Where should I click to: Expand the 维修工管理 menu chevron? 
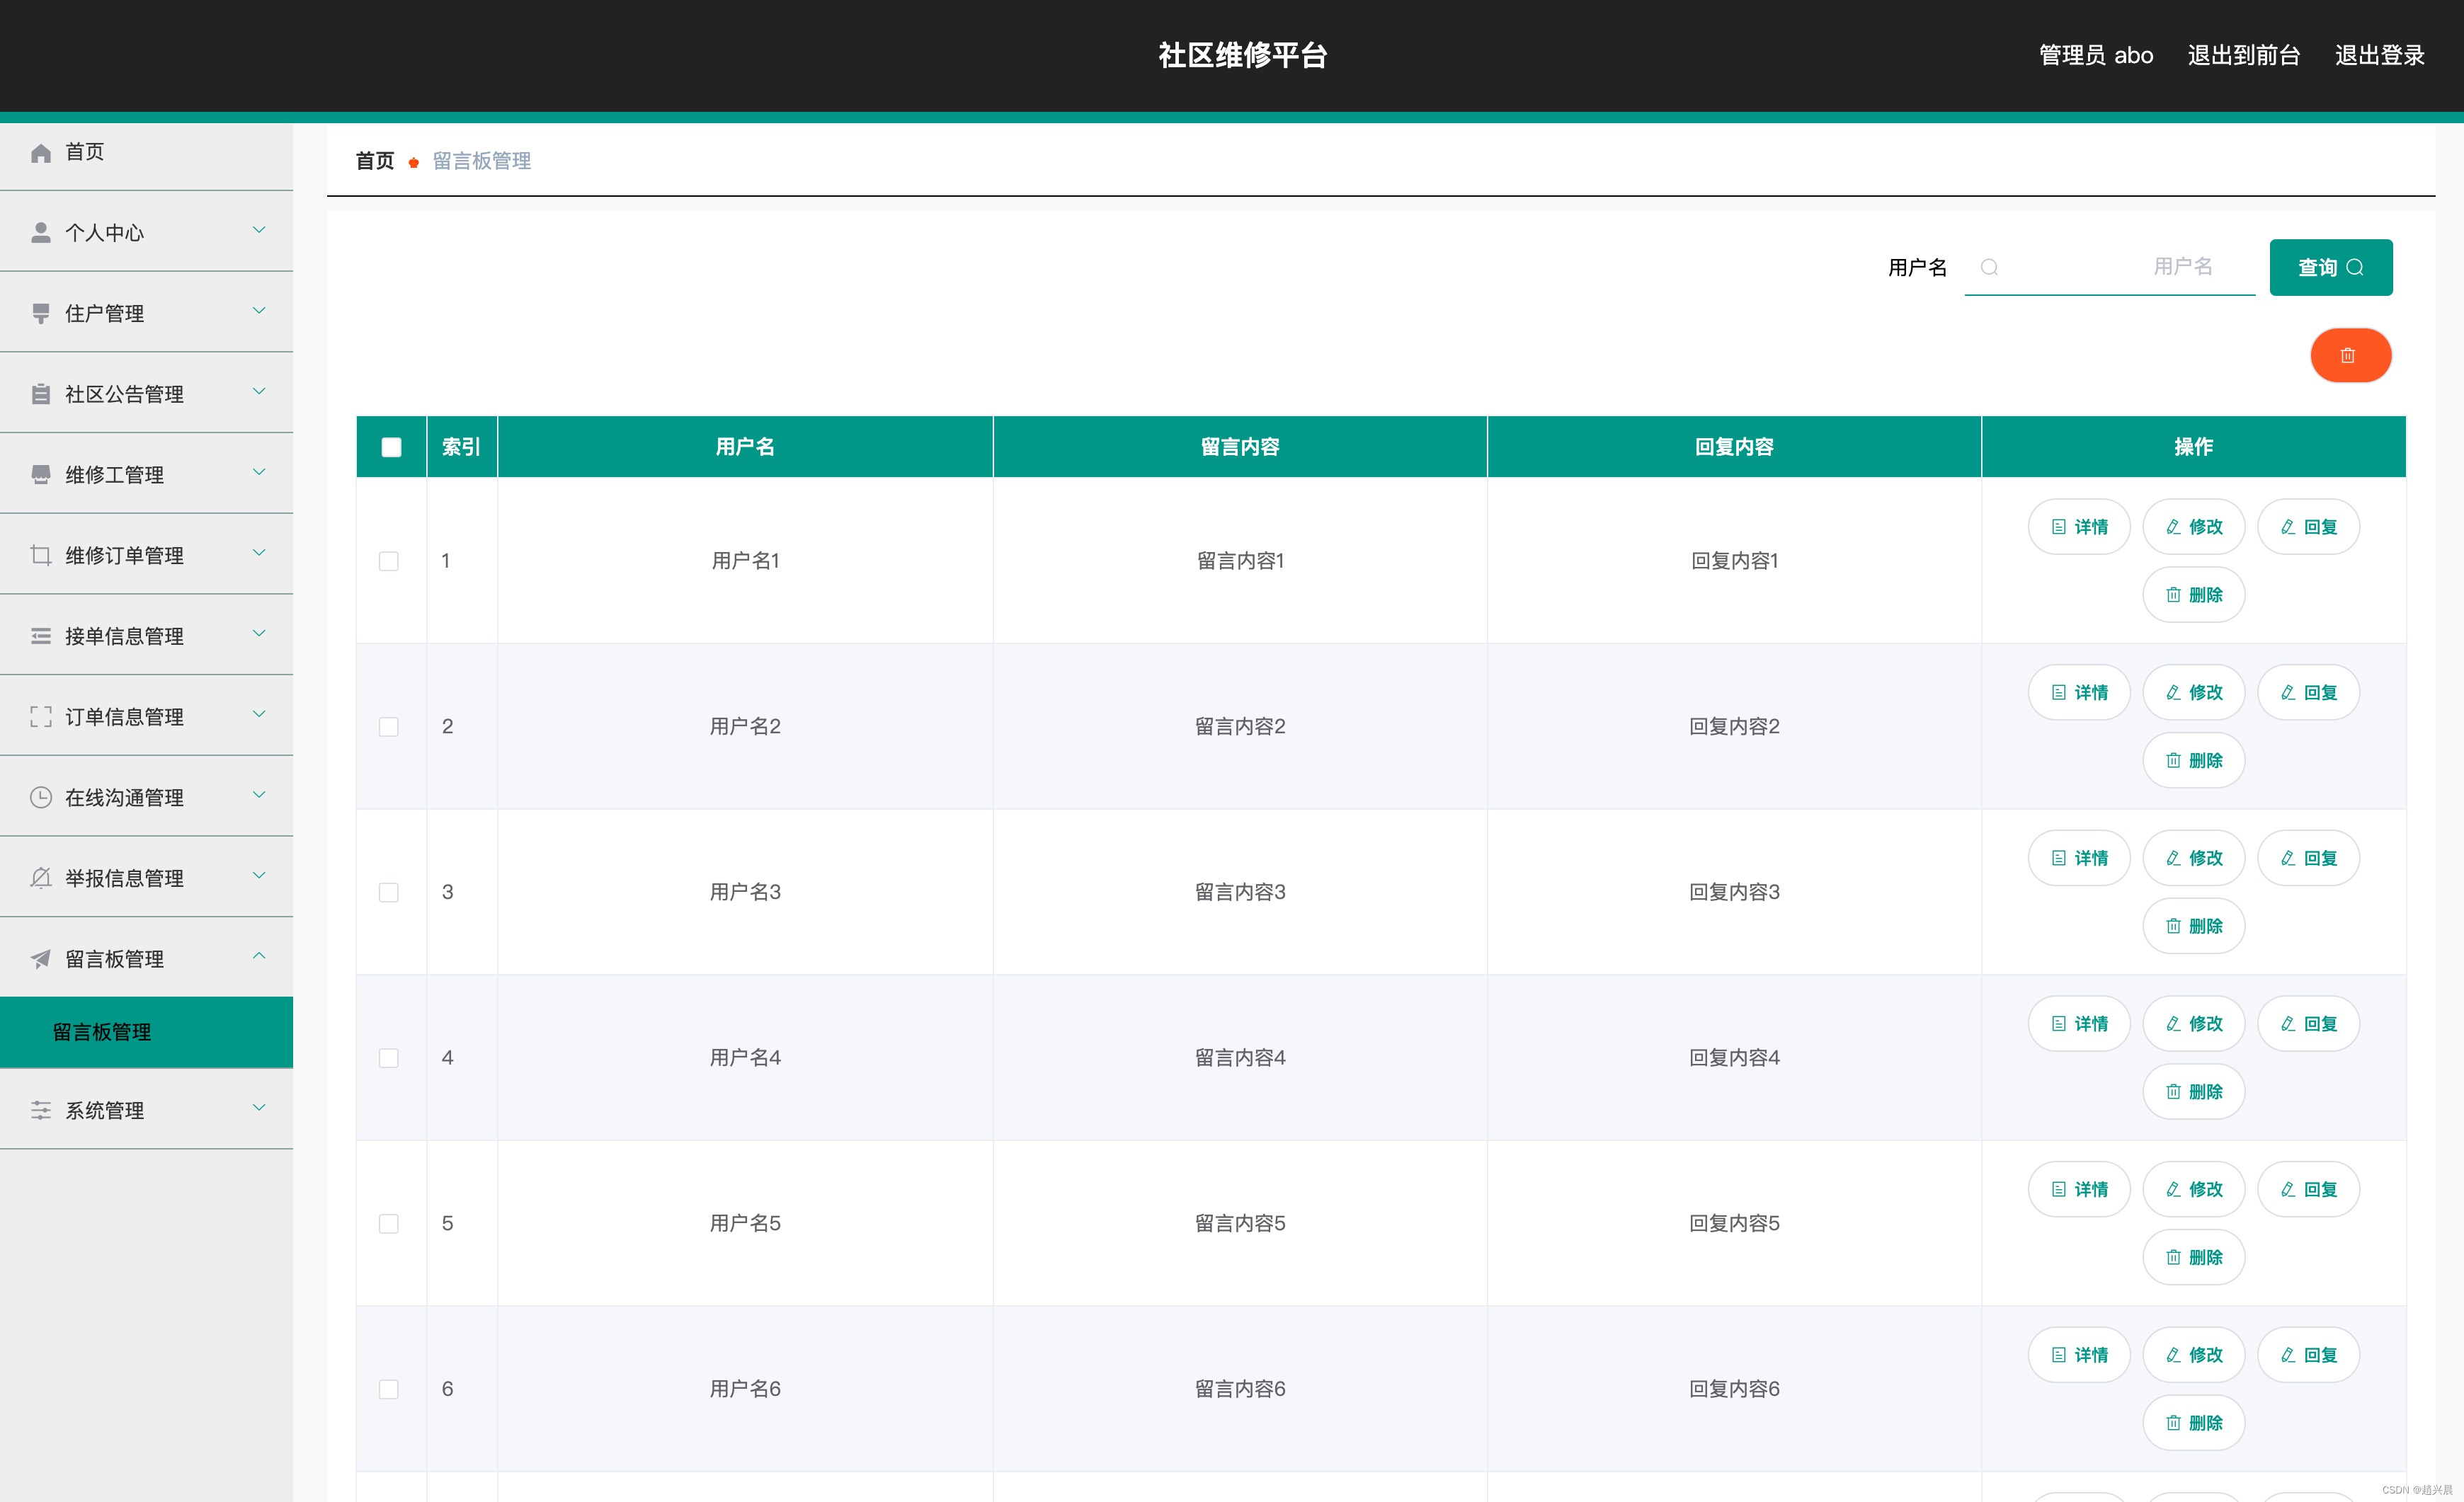coord(259,472)
